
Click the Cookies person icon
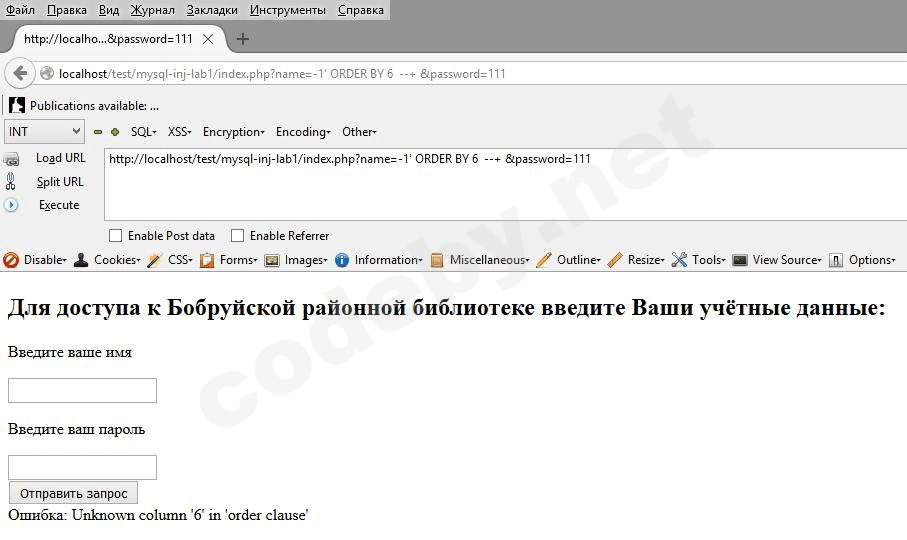(x=81, y=260)
